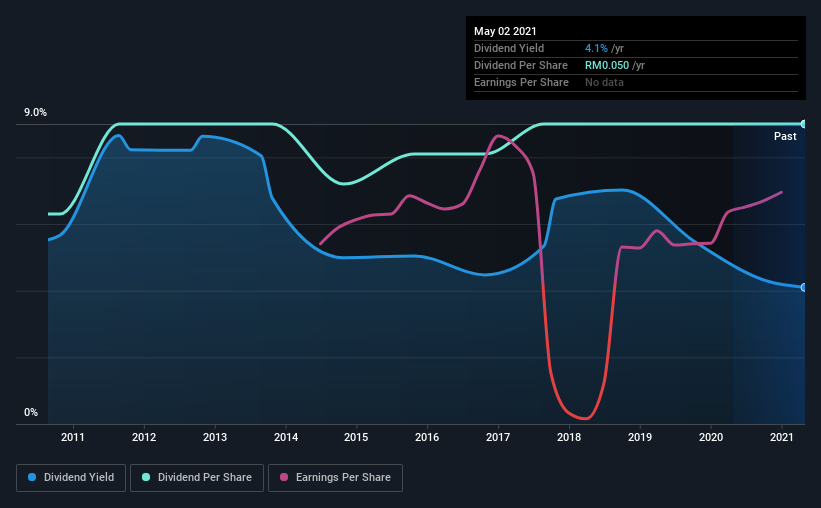Click the 4.1% dividend yield tooltip value
This screenshot has height=508, width=821.
click(596, 48)
